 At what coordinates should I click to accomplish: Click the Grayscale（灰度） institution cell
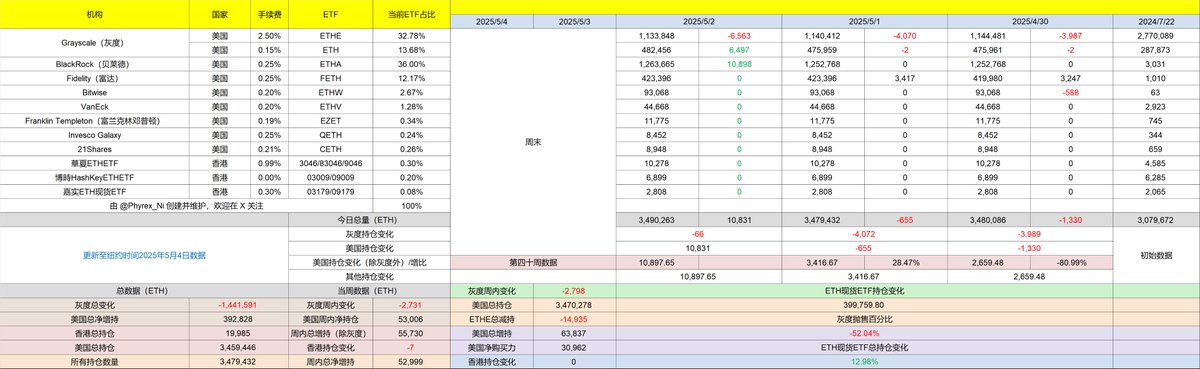95,42
